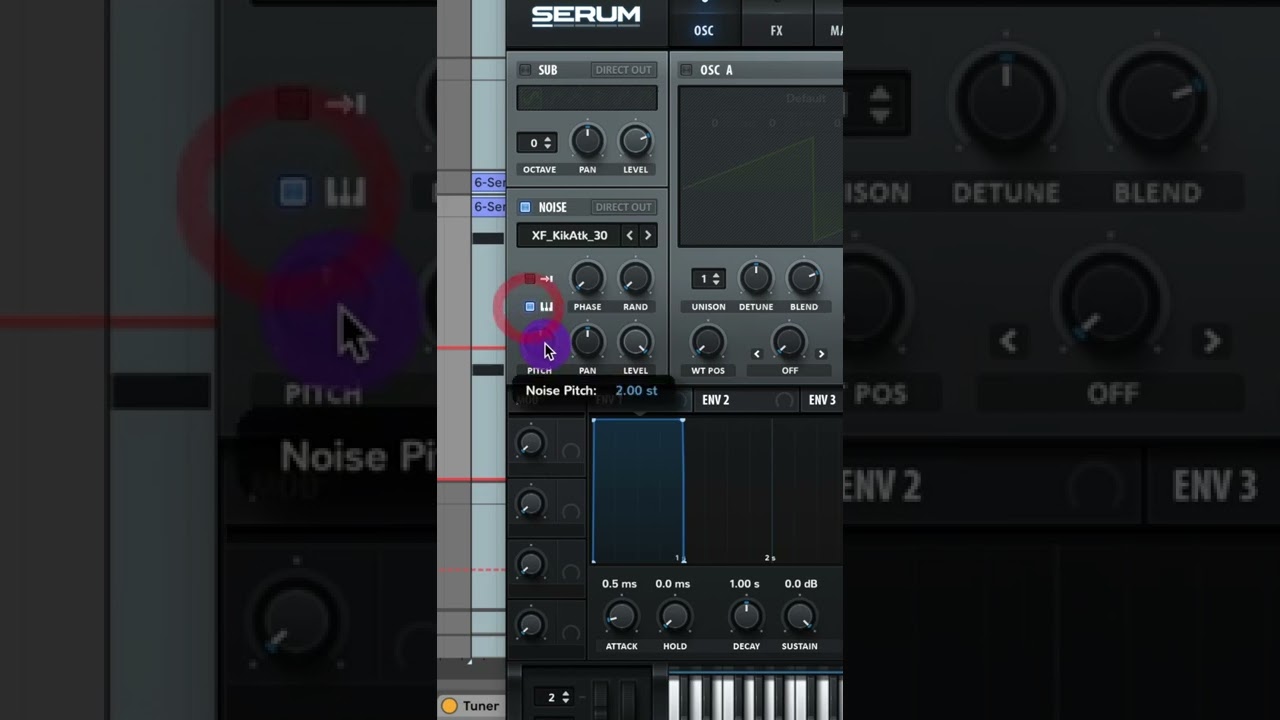
Task: Switch to the FX tab
Action: tap(776, 30)
